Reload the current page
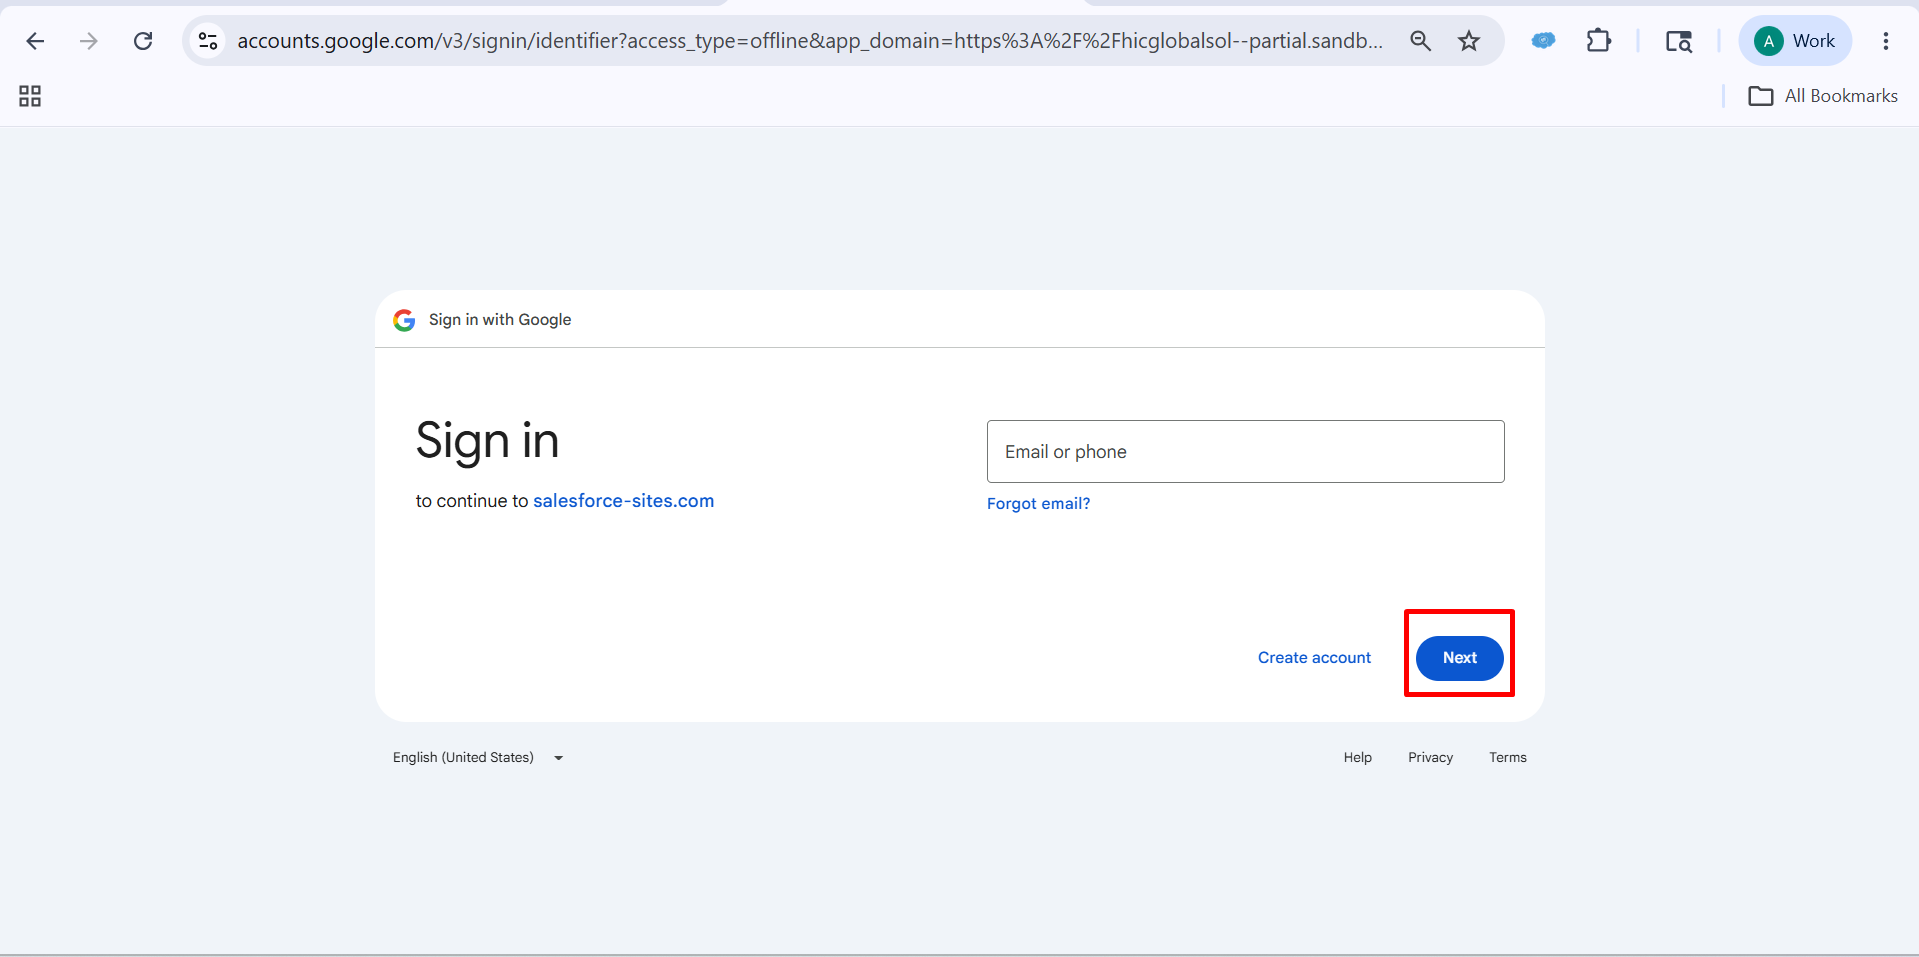This screenshot has height=957, width=1919. click(143, 41)
